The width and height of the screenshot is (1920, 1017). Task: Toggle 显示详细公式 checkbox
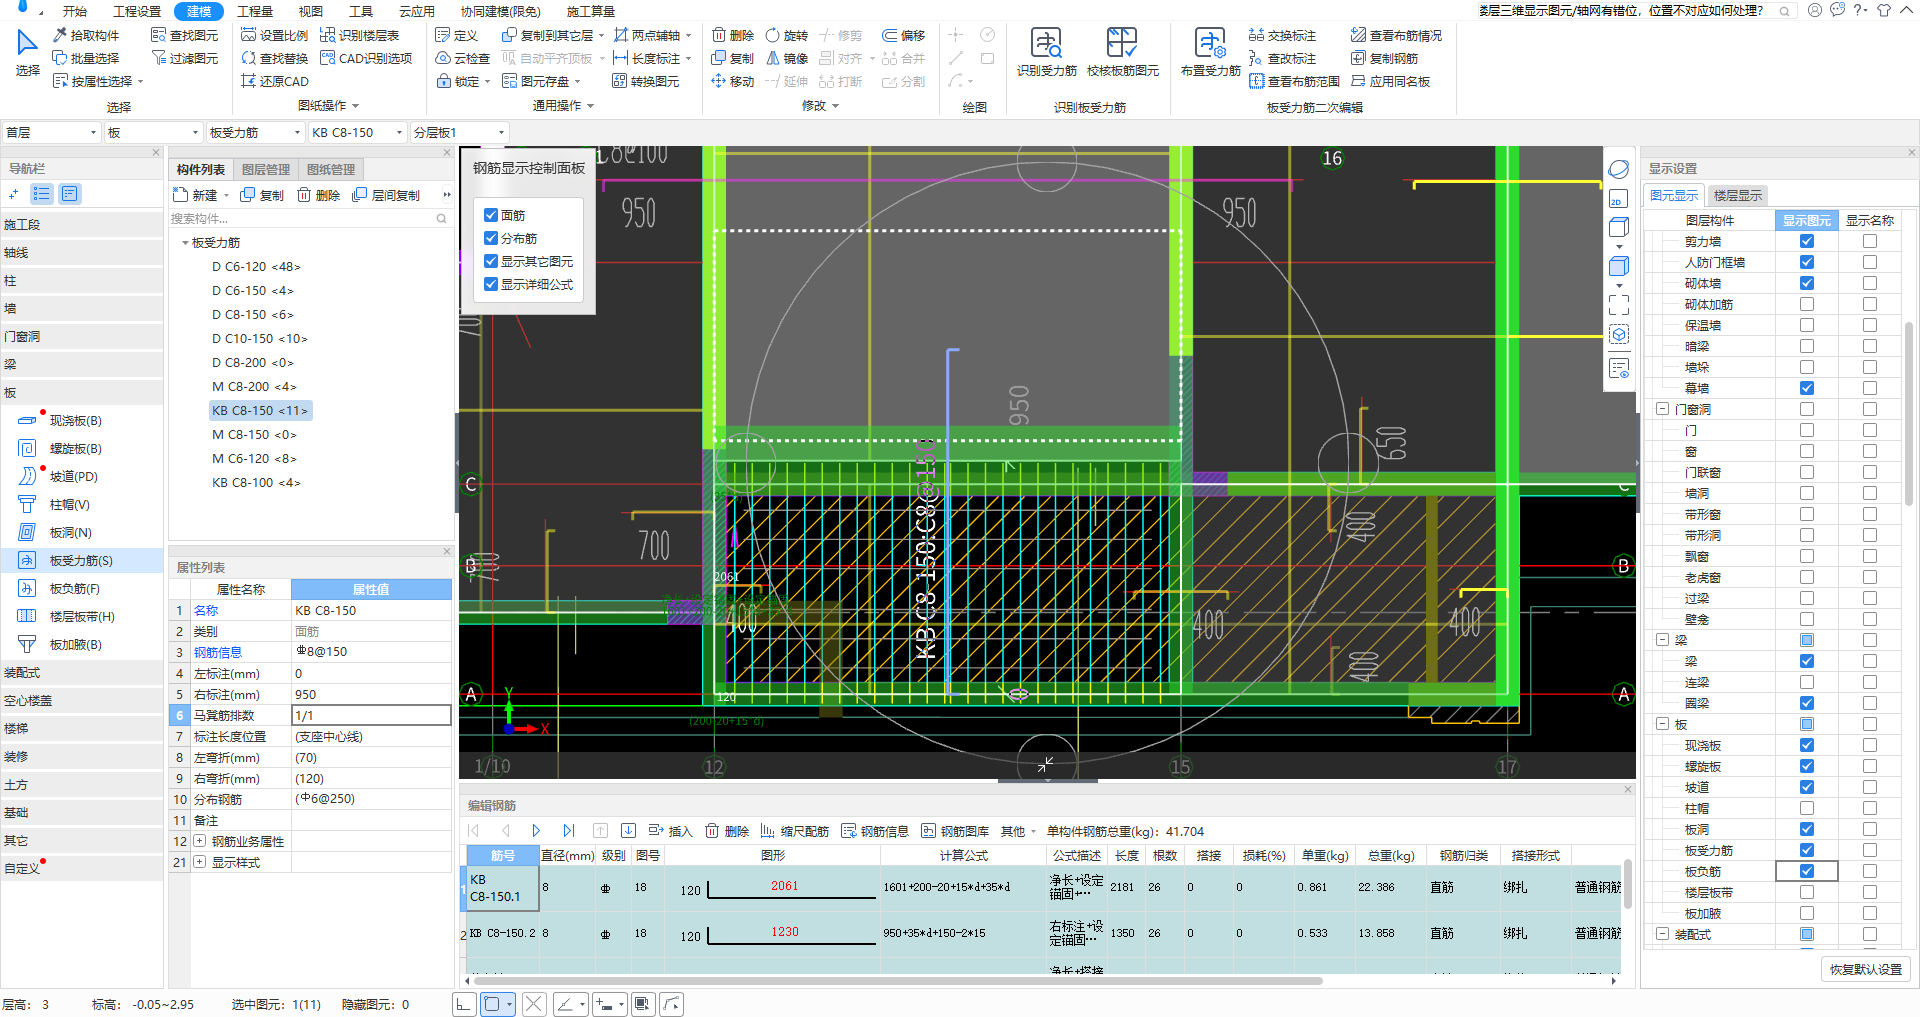491,284
